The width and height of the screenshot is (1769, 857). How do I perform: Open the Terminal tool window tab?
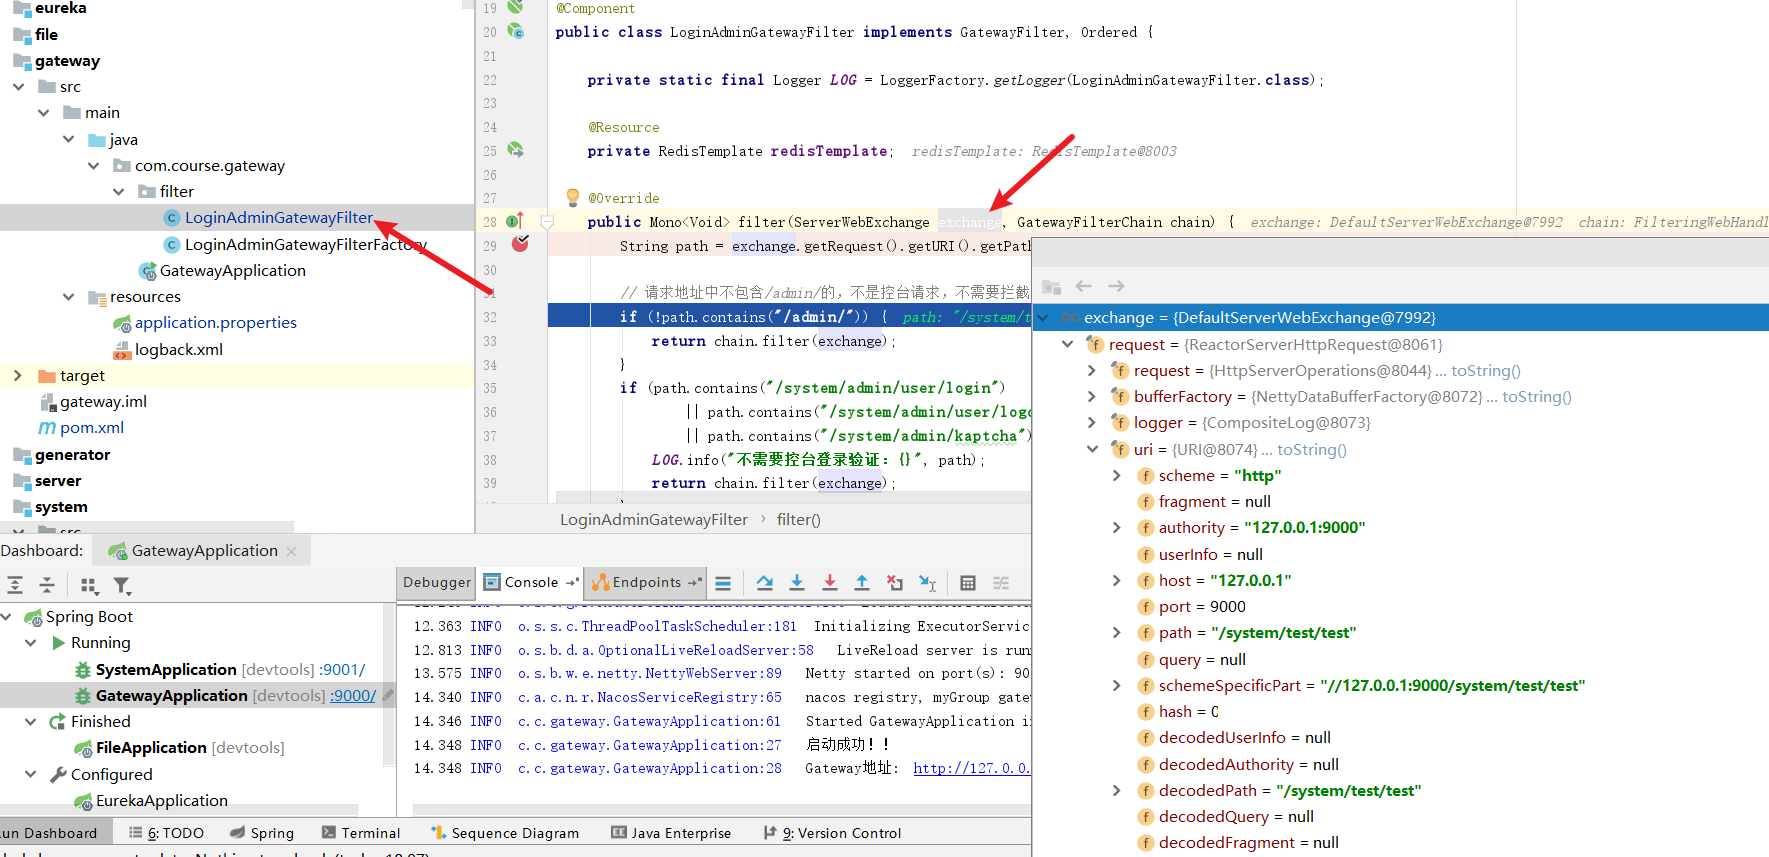click(361, 833)
